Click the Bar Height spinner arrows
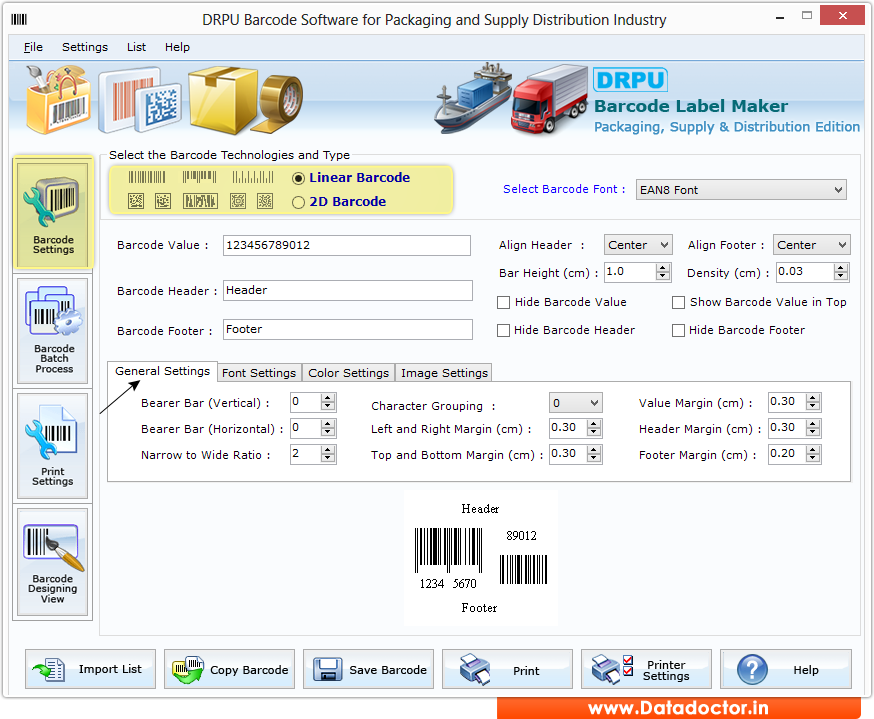874x719 pixels. coord(662,272)
